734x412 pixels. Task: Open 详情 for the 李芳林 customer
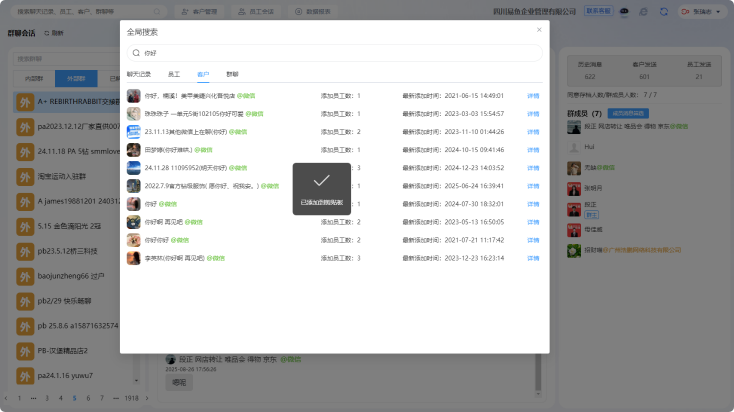(x=533, y=258)
